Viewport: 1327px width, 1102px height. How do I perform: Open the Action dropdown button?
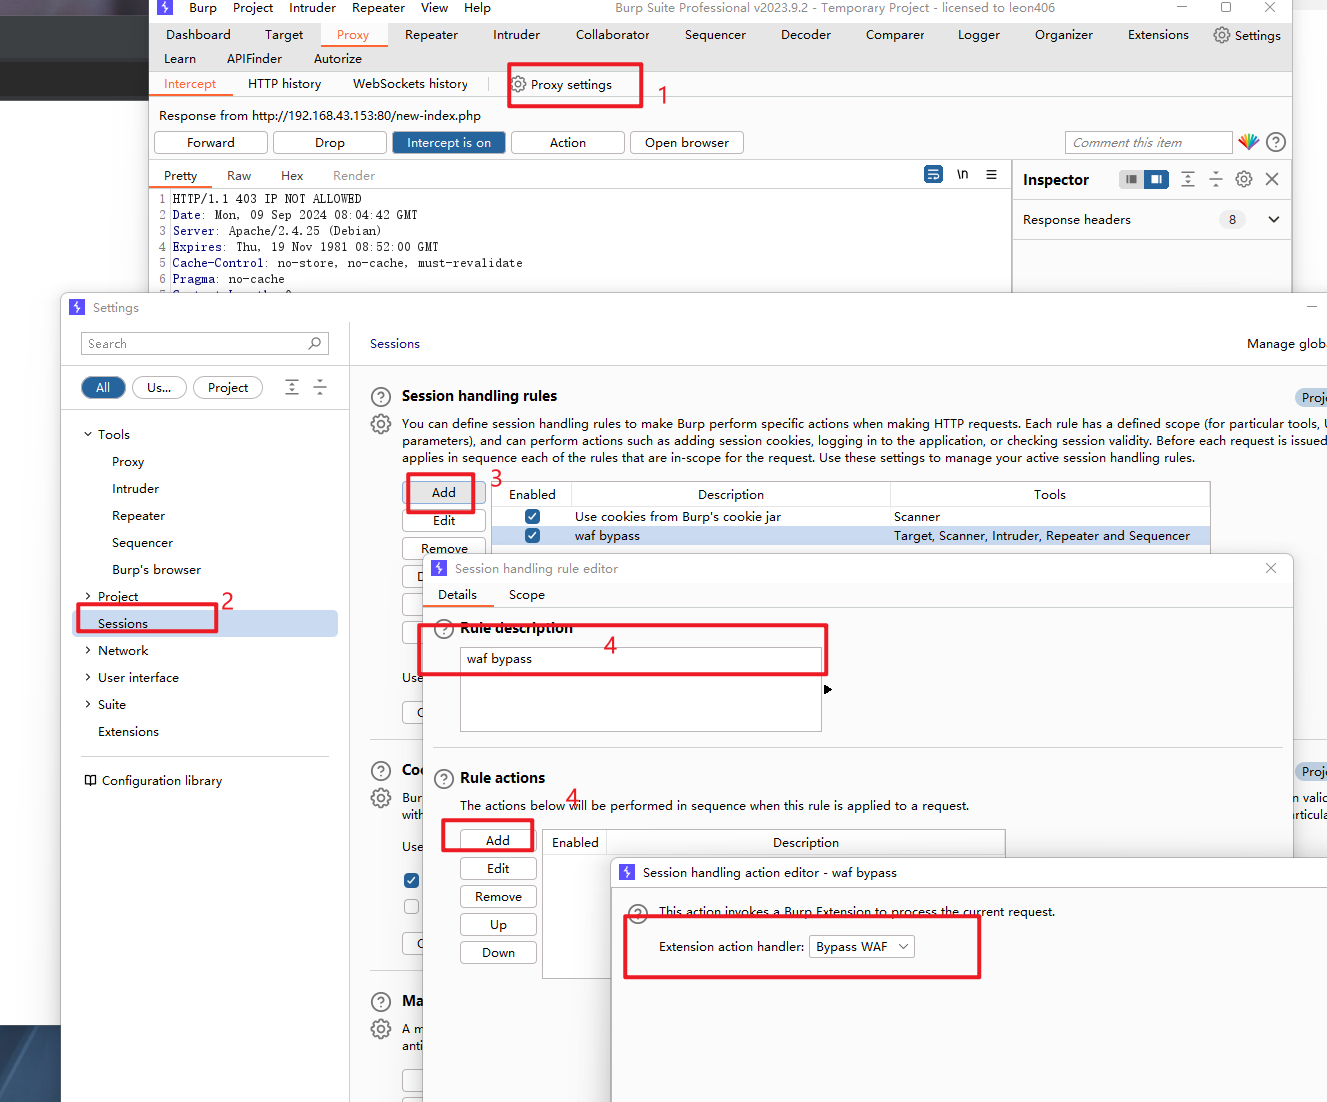click(x=568, y=143)
